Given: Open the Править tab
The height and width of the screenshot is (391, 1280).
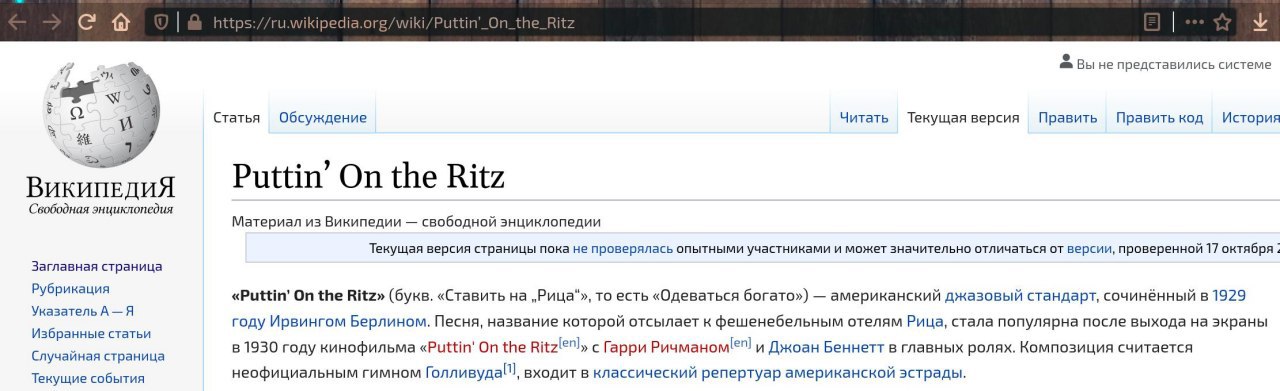Looking at the screenshot, I should click(x=1068, y=117).
